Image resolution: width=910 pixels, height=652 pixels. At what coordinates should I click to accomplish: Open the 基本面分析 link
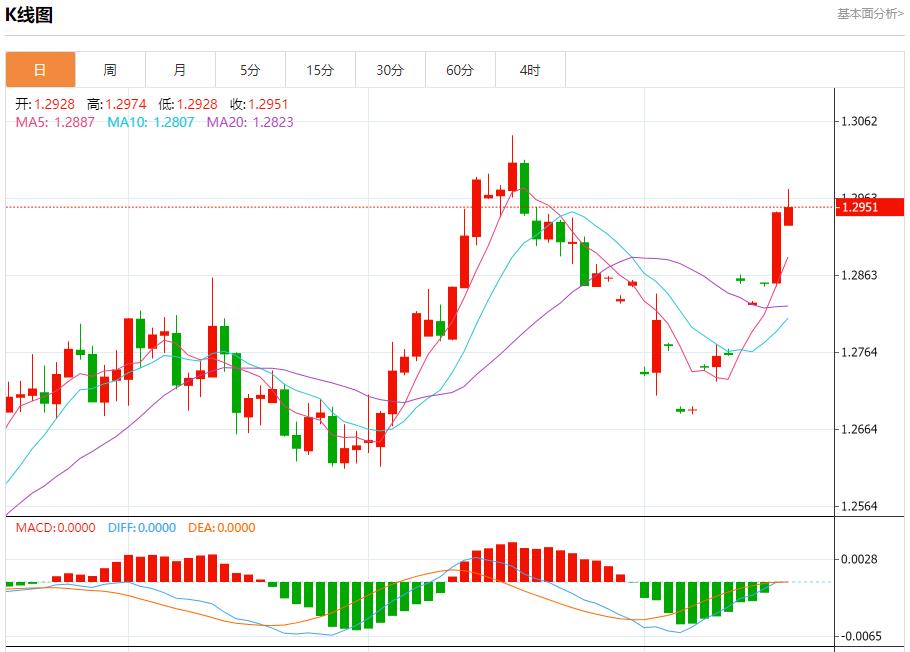tap(869, 14)
